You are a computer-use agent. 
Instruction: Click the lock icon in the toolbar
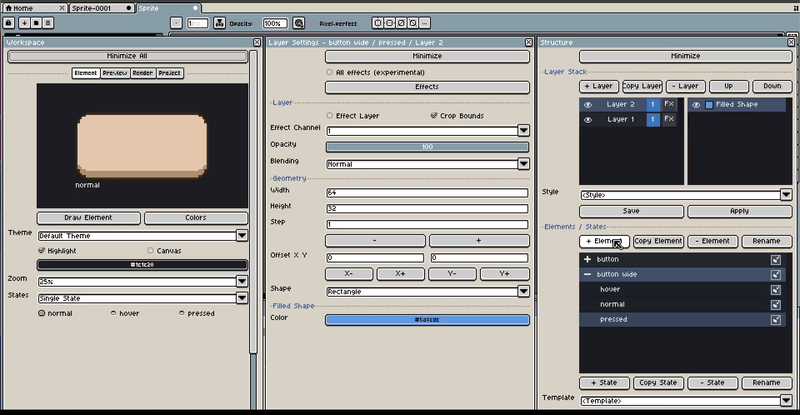[x=9, y=23]
